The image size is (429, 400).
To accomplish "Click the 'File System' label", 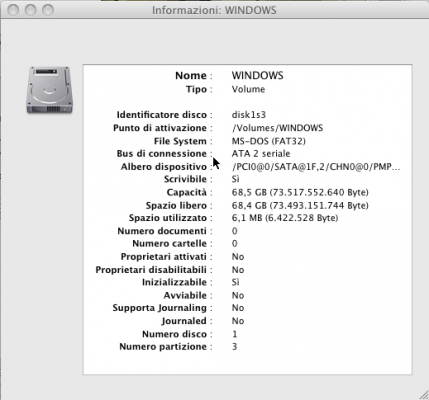I will 180,141.
